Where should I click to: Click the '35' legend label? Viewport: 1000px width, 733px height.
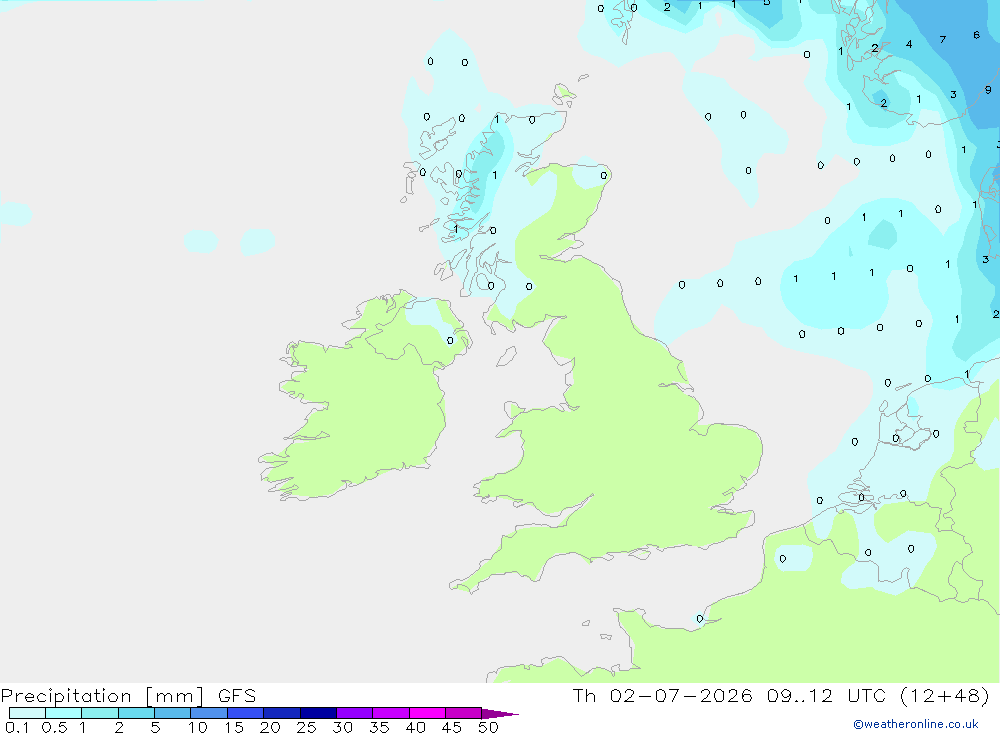(379, 727)
